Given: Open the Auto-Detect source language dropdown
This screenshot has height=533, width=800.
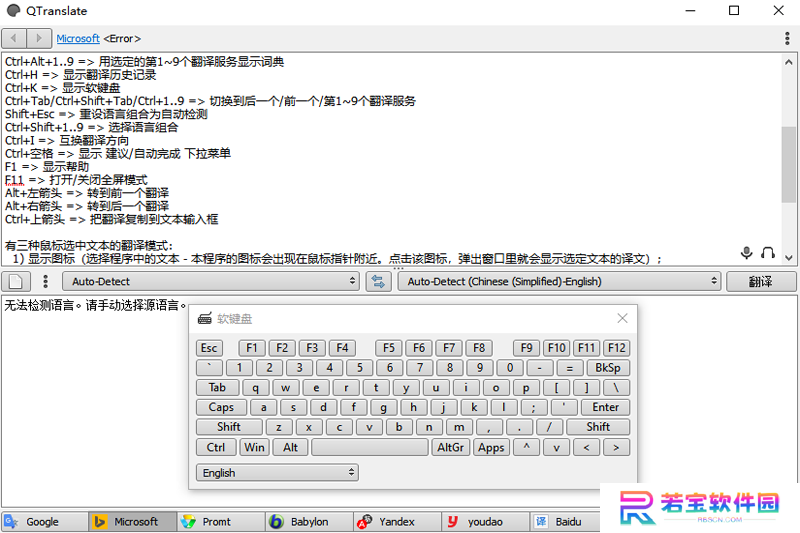Looking at the screenshot, I should coord(211,282).
